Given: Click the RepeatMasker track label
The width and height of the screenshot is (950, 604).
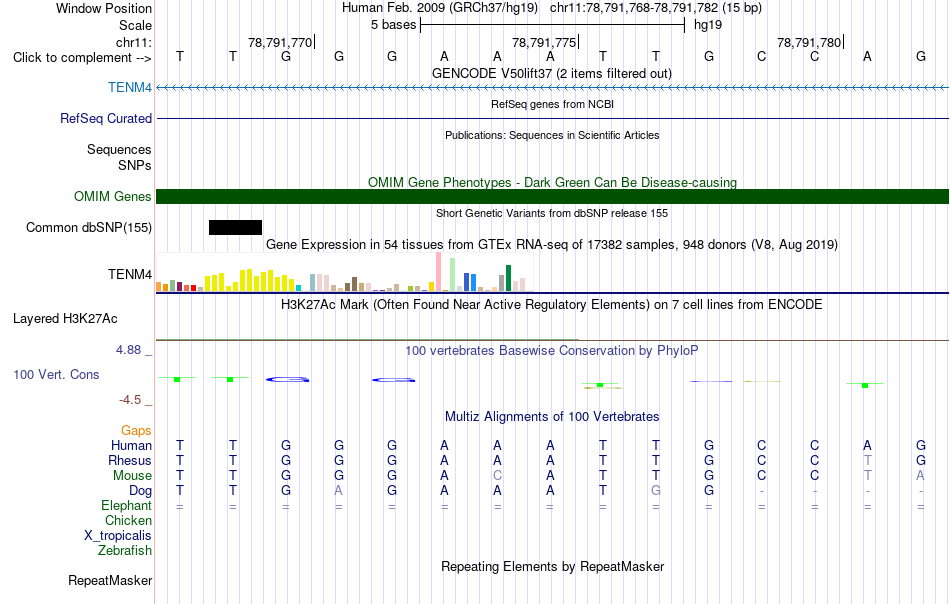Looking at the screenshot, I should (110, 580).
